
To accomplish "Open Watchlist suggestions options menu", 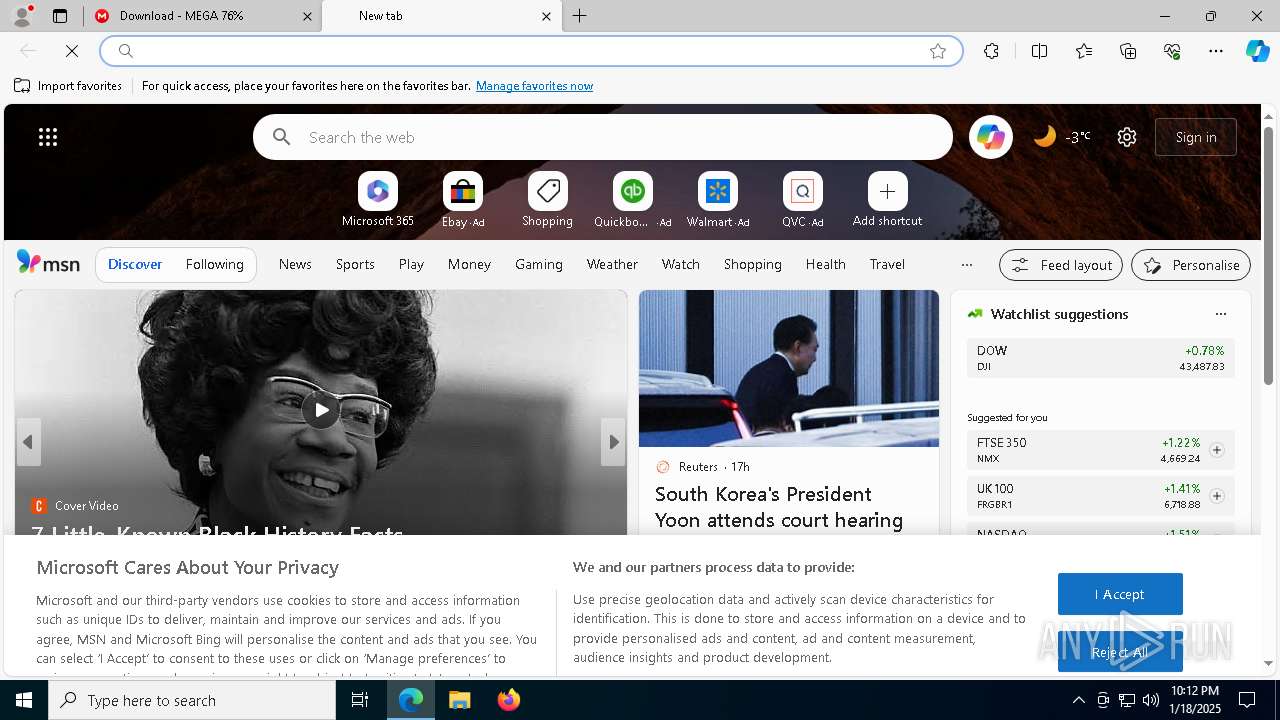I will [1220, 314].
